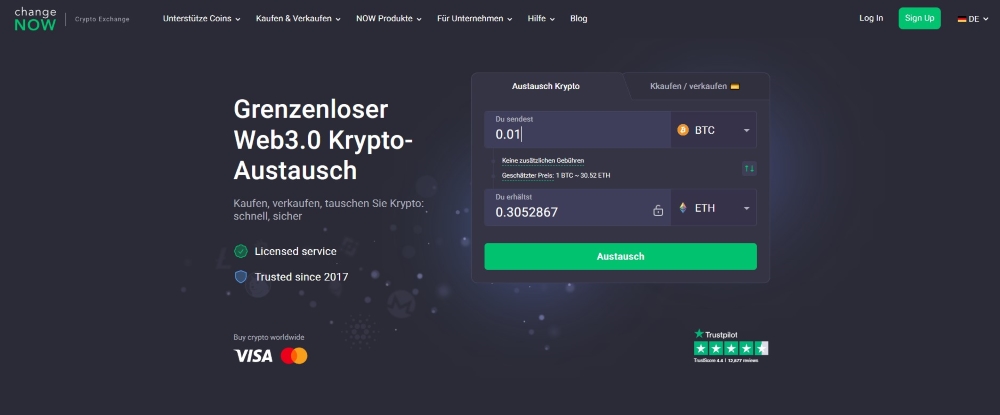Click the Du sendest amount field

coord(577,130)
